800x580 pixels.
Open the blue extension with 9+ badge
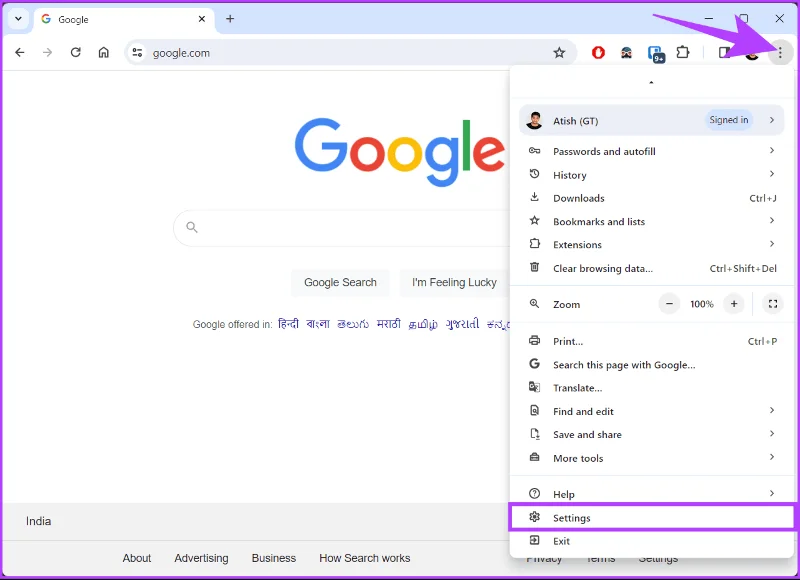(x=655, y=54)
